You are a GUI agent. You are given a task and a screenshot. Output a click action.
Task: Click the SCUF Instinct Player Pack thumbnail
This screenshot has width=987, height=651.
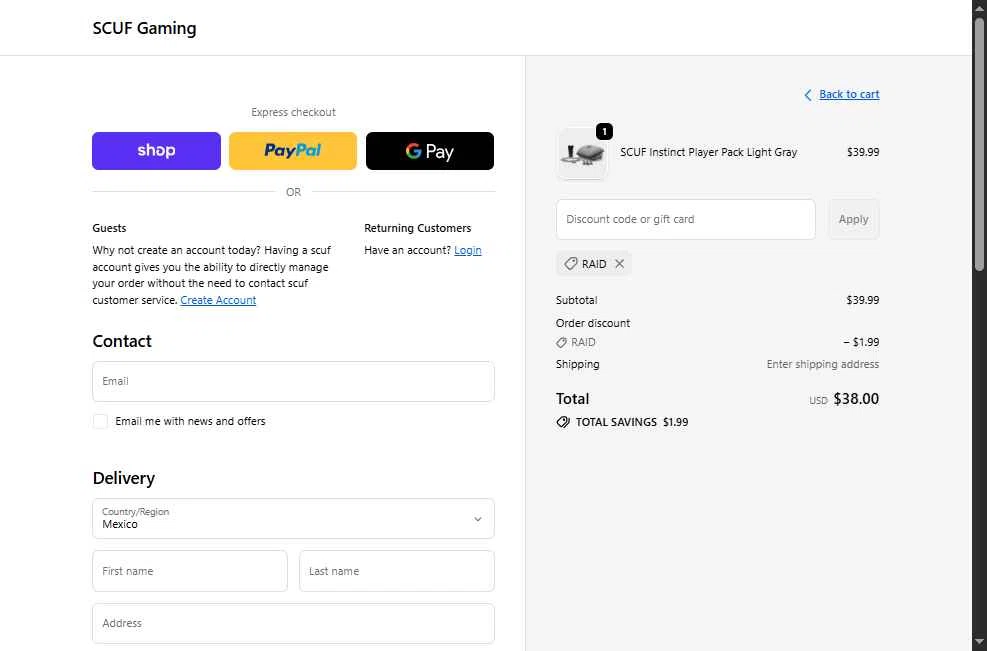click(x=582, y=154)
